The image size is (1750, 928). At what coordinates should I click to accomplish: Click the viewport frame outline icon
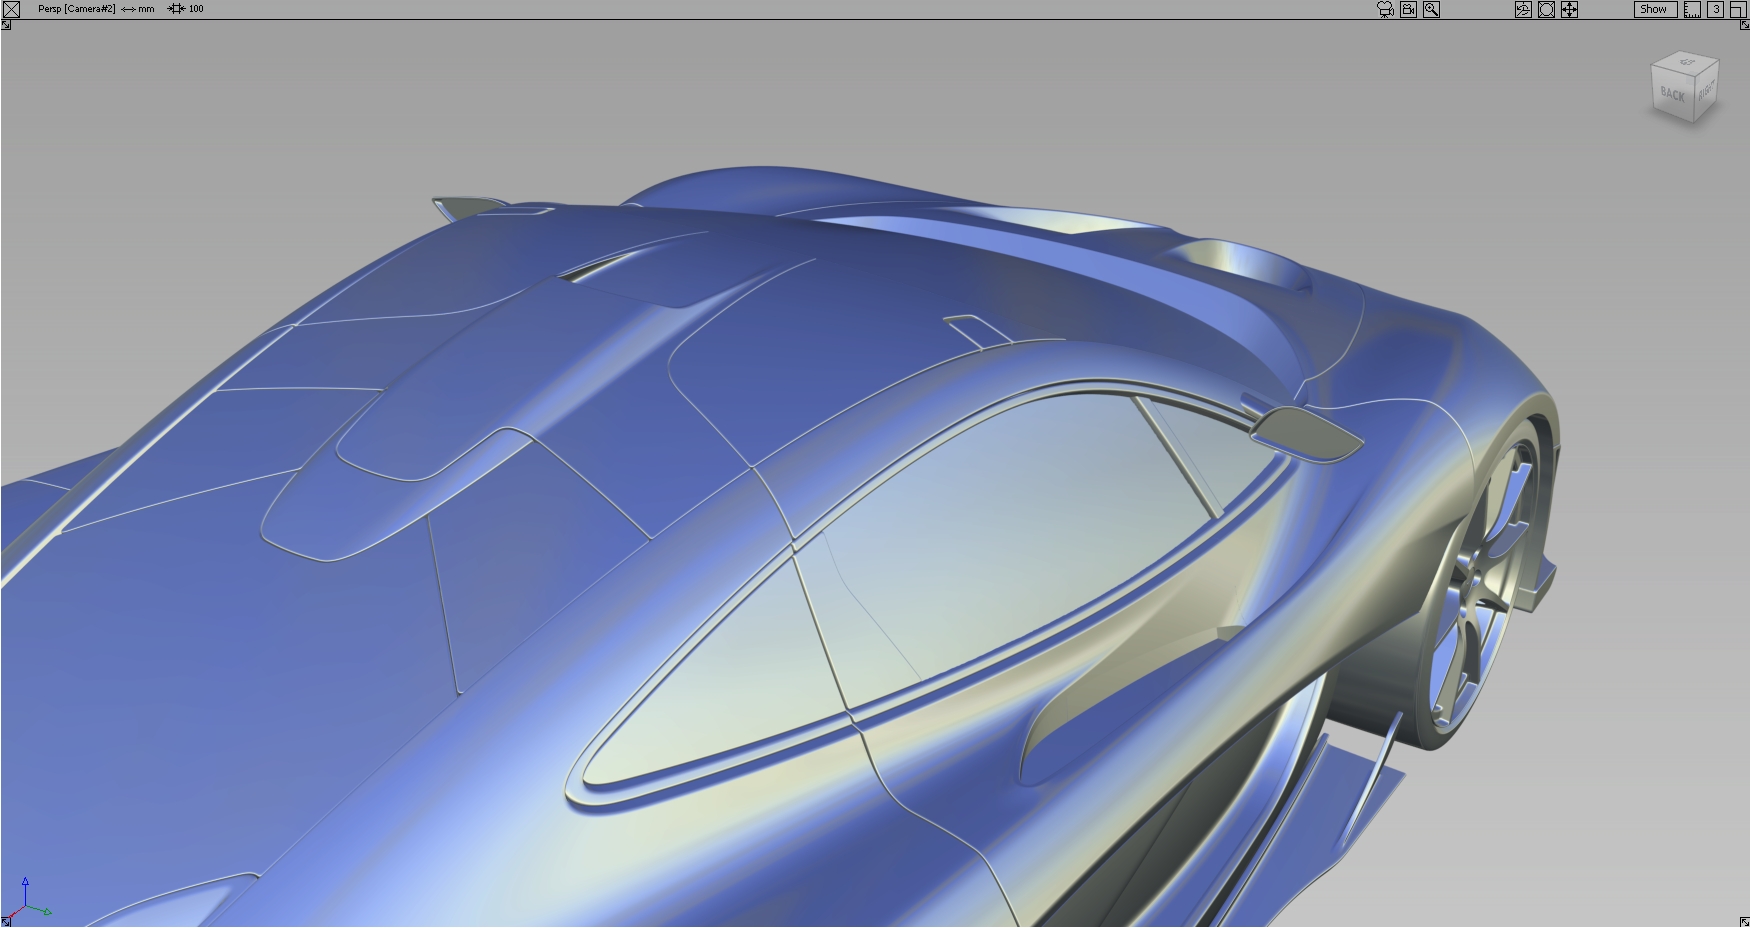click(x=1546, y=9)
